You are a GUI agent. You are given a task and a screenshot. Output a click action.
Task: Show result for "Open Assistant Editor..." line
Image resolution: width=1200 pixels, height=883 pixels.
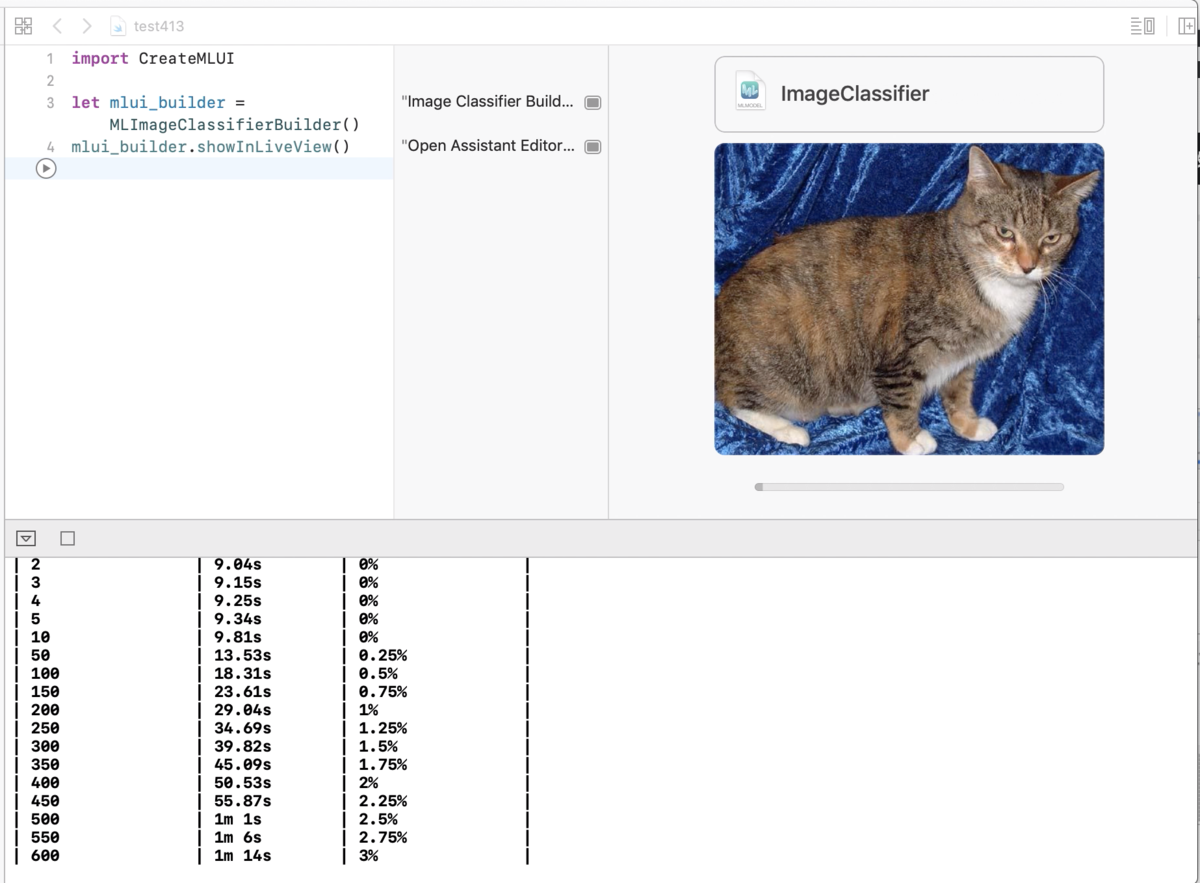(x=593, y=146)
